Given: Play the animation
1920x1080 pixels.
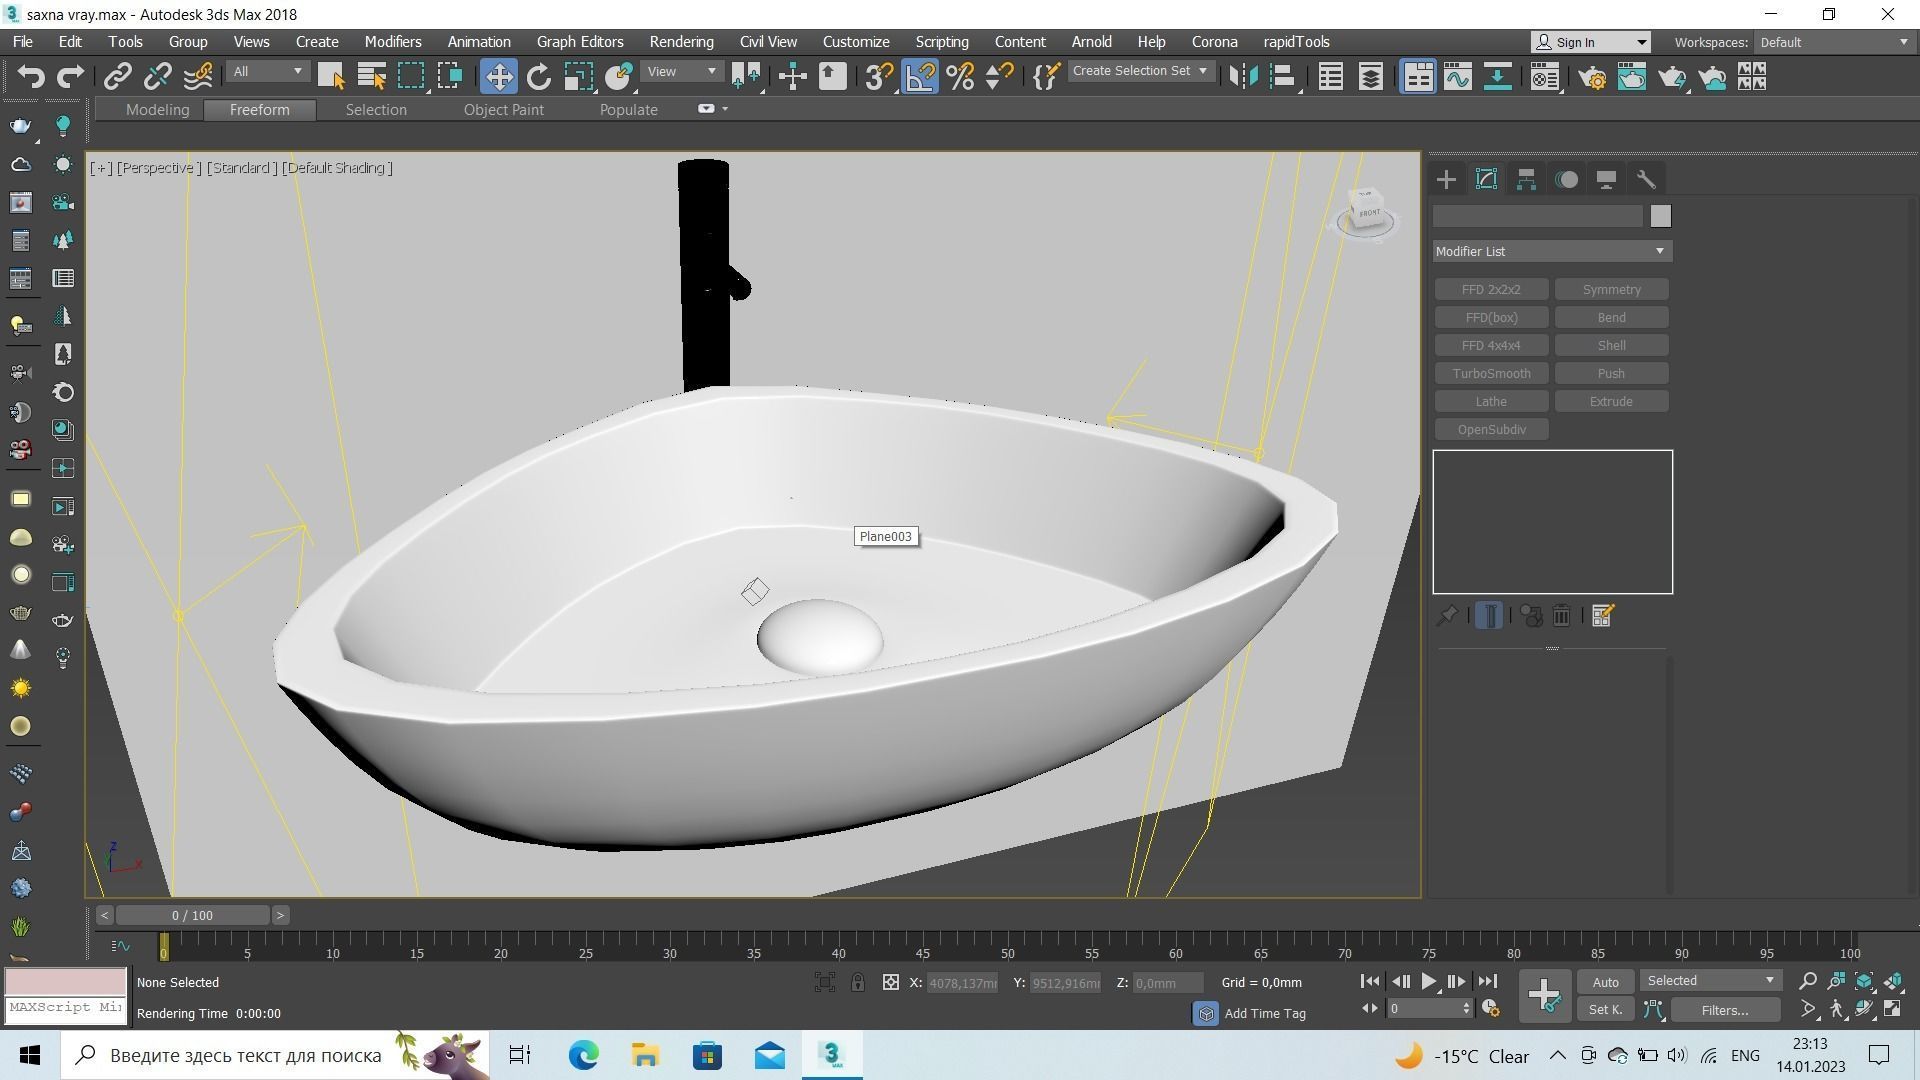Looking at the screenshot, I should tap(1429, 982).
